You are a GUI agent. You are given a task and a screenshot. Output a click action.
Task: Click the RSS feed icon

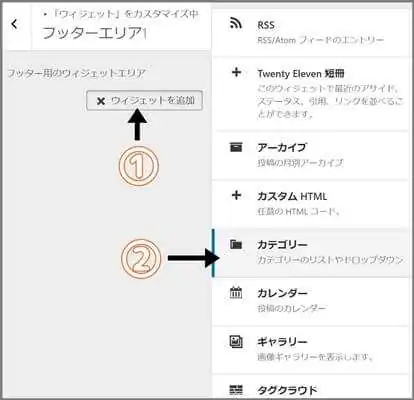(x=236, y=24)
